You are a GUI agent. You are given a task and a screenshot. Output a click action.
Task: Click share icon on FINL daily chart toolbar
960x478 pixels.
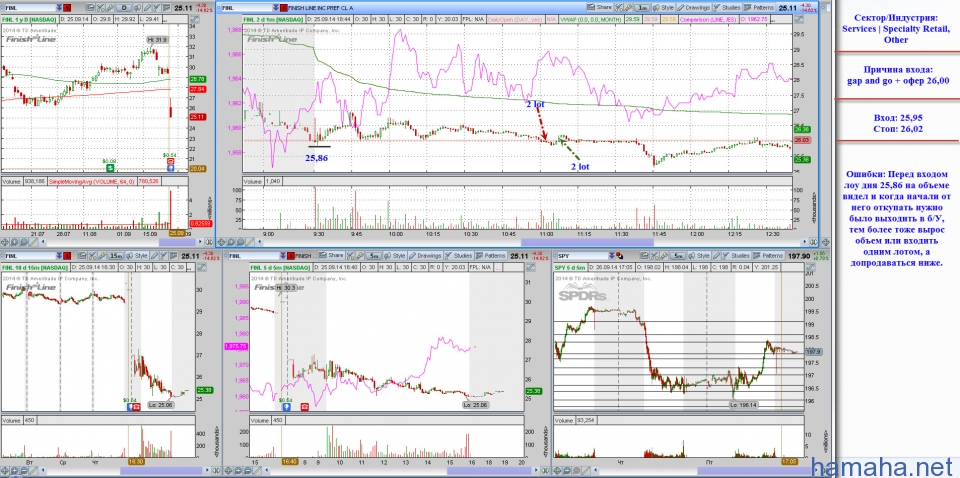click(90, 7)
